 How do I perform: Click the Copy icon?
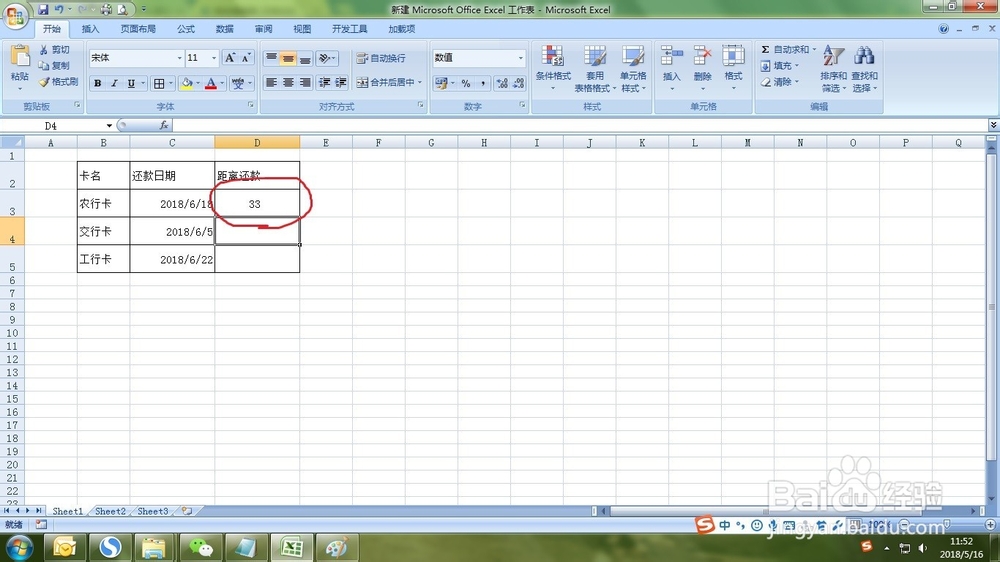pyautogui.click(x=43, y=66)
